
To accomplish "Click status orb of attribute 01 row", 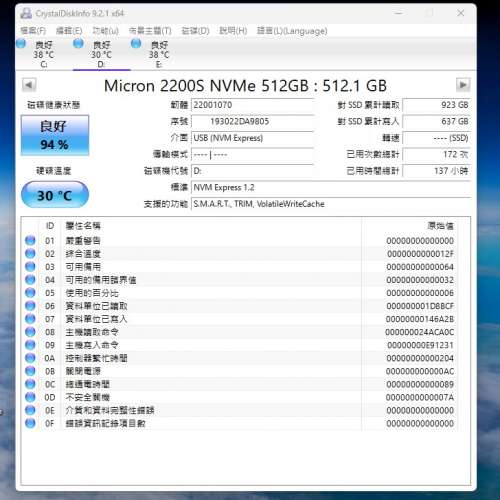I will click(x=30, y=240).
